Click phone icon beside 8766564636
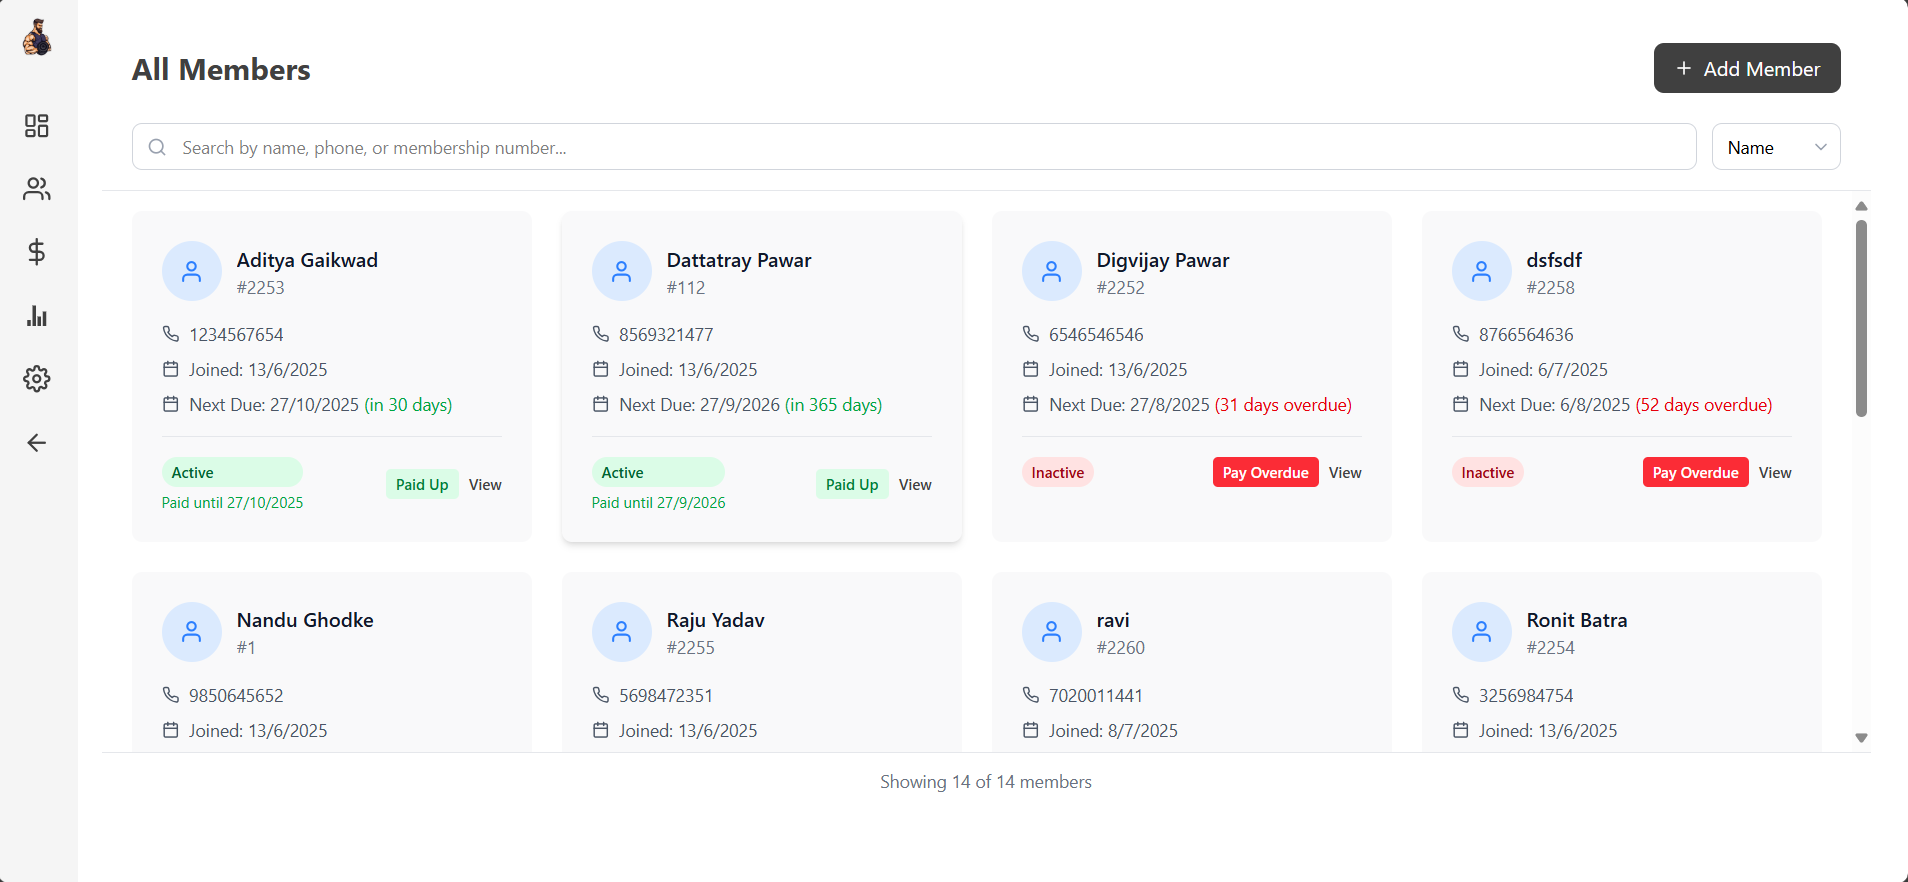 (x=1461, y=334)
